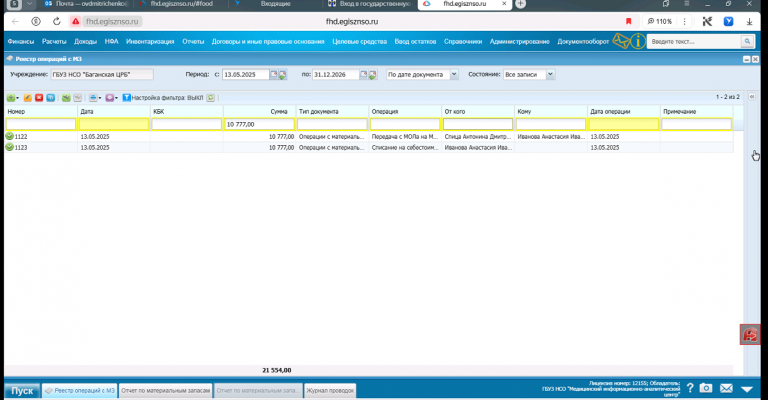768x400 pixels.
Task: Expand print dropdown arrow
Action: pos(100,98)
